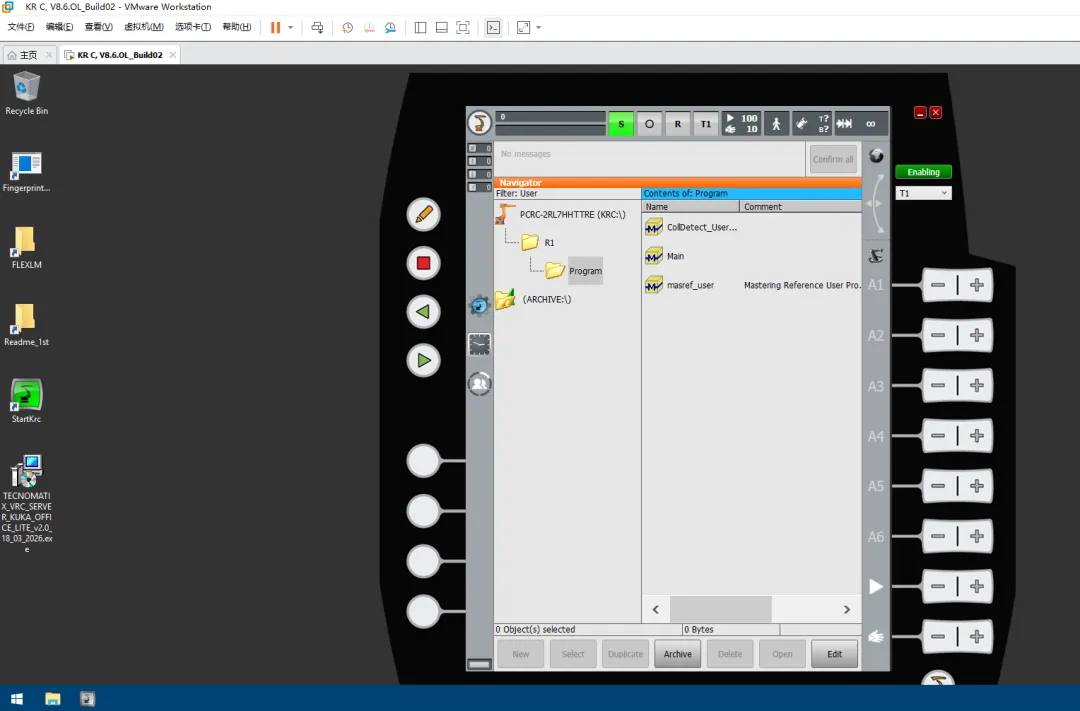Click the VMware pause virtual machine icon
Image resolution: width=1080 pixels, height=711 pixels.
(x=276, y=28)
